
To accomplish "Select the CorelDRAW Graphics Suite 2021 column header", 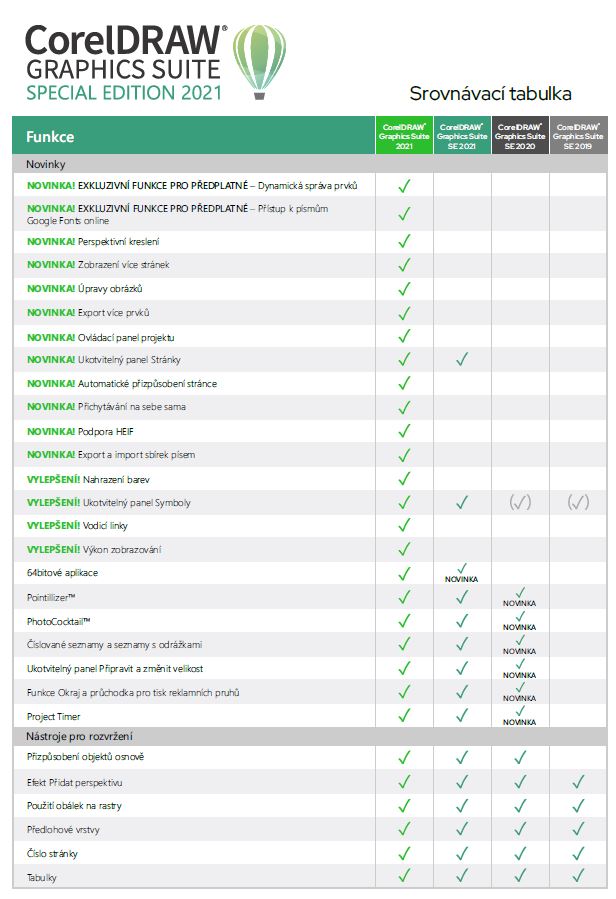I will [x=404, y=136].
